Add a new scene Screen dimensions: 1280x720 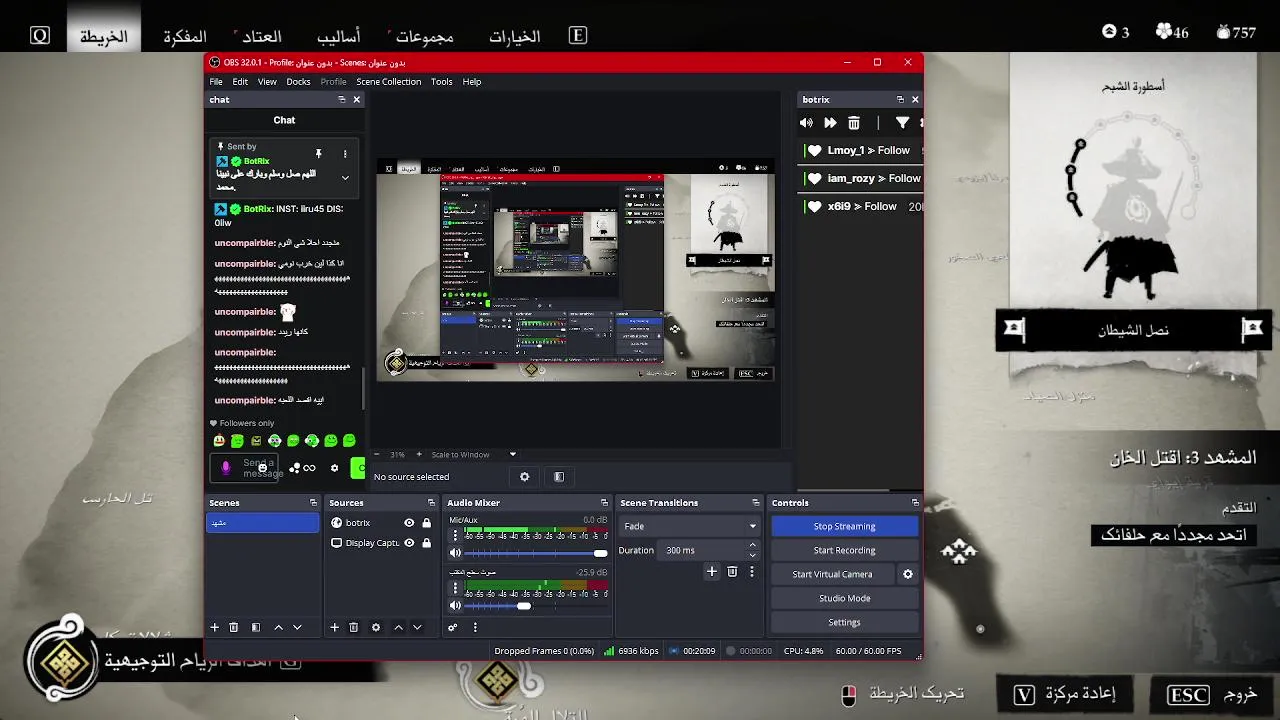pyautogui.click(x=214, y=627)
